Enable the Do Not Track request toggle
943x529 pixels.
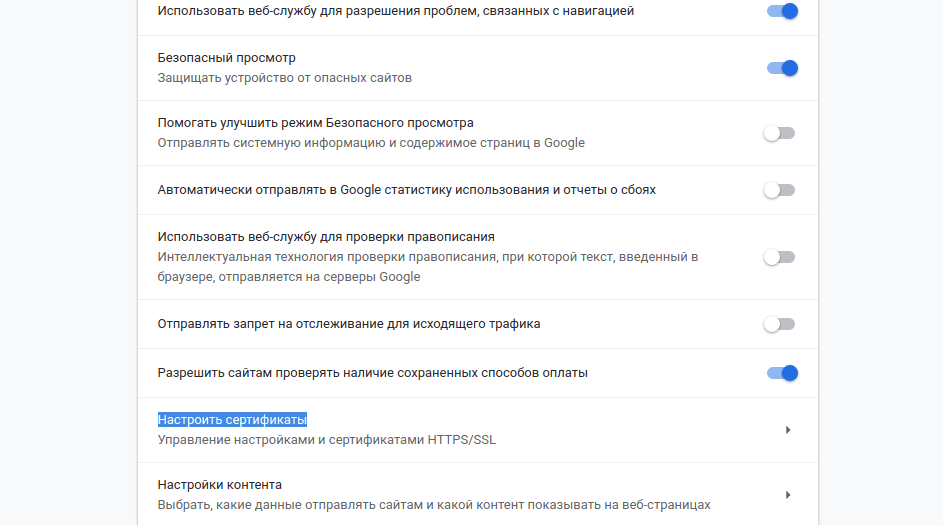pos(779,324)
